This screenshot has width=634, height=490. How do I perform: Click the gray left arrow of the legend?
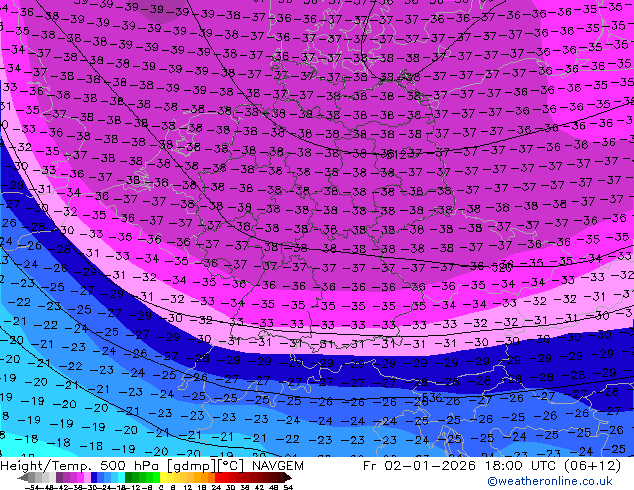(23, 477)
